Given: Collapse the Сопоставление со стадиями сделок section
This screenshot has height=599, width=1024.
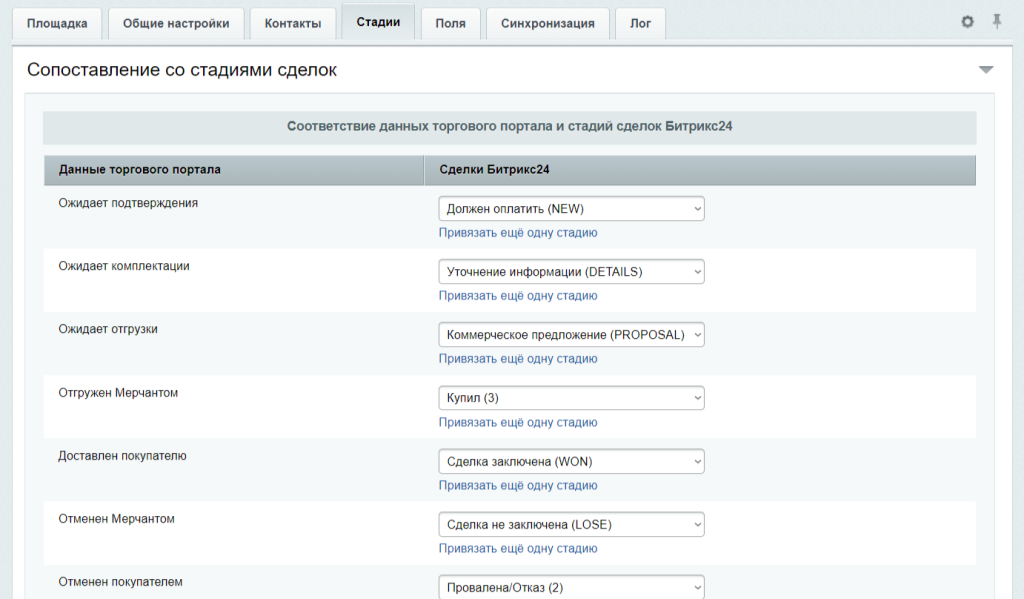Looking at the screenshot, I should click(986, 70).
